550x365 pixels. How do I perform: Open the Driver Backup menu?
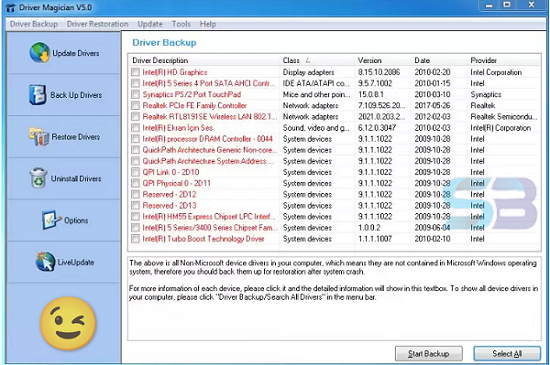34,24
